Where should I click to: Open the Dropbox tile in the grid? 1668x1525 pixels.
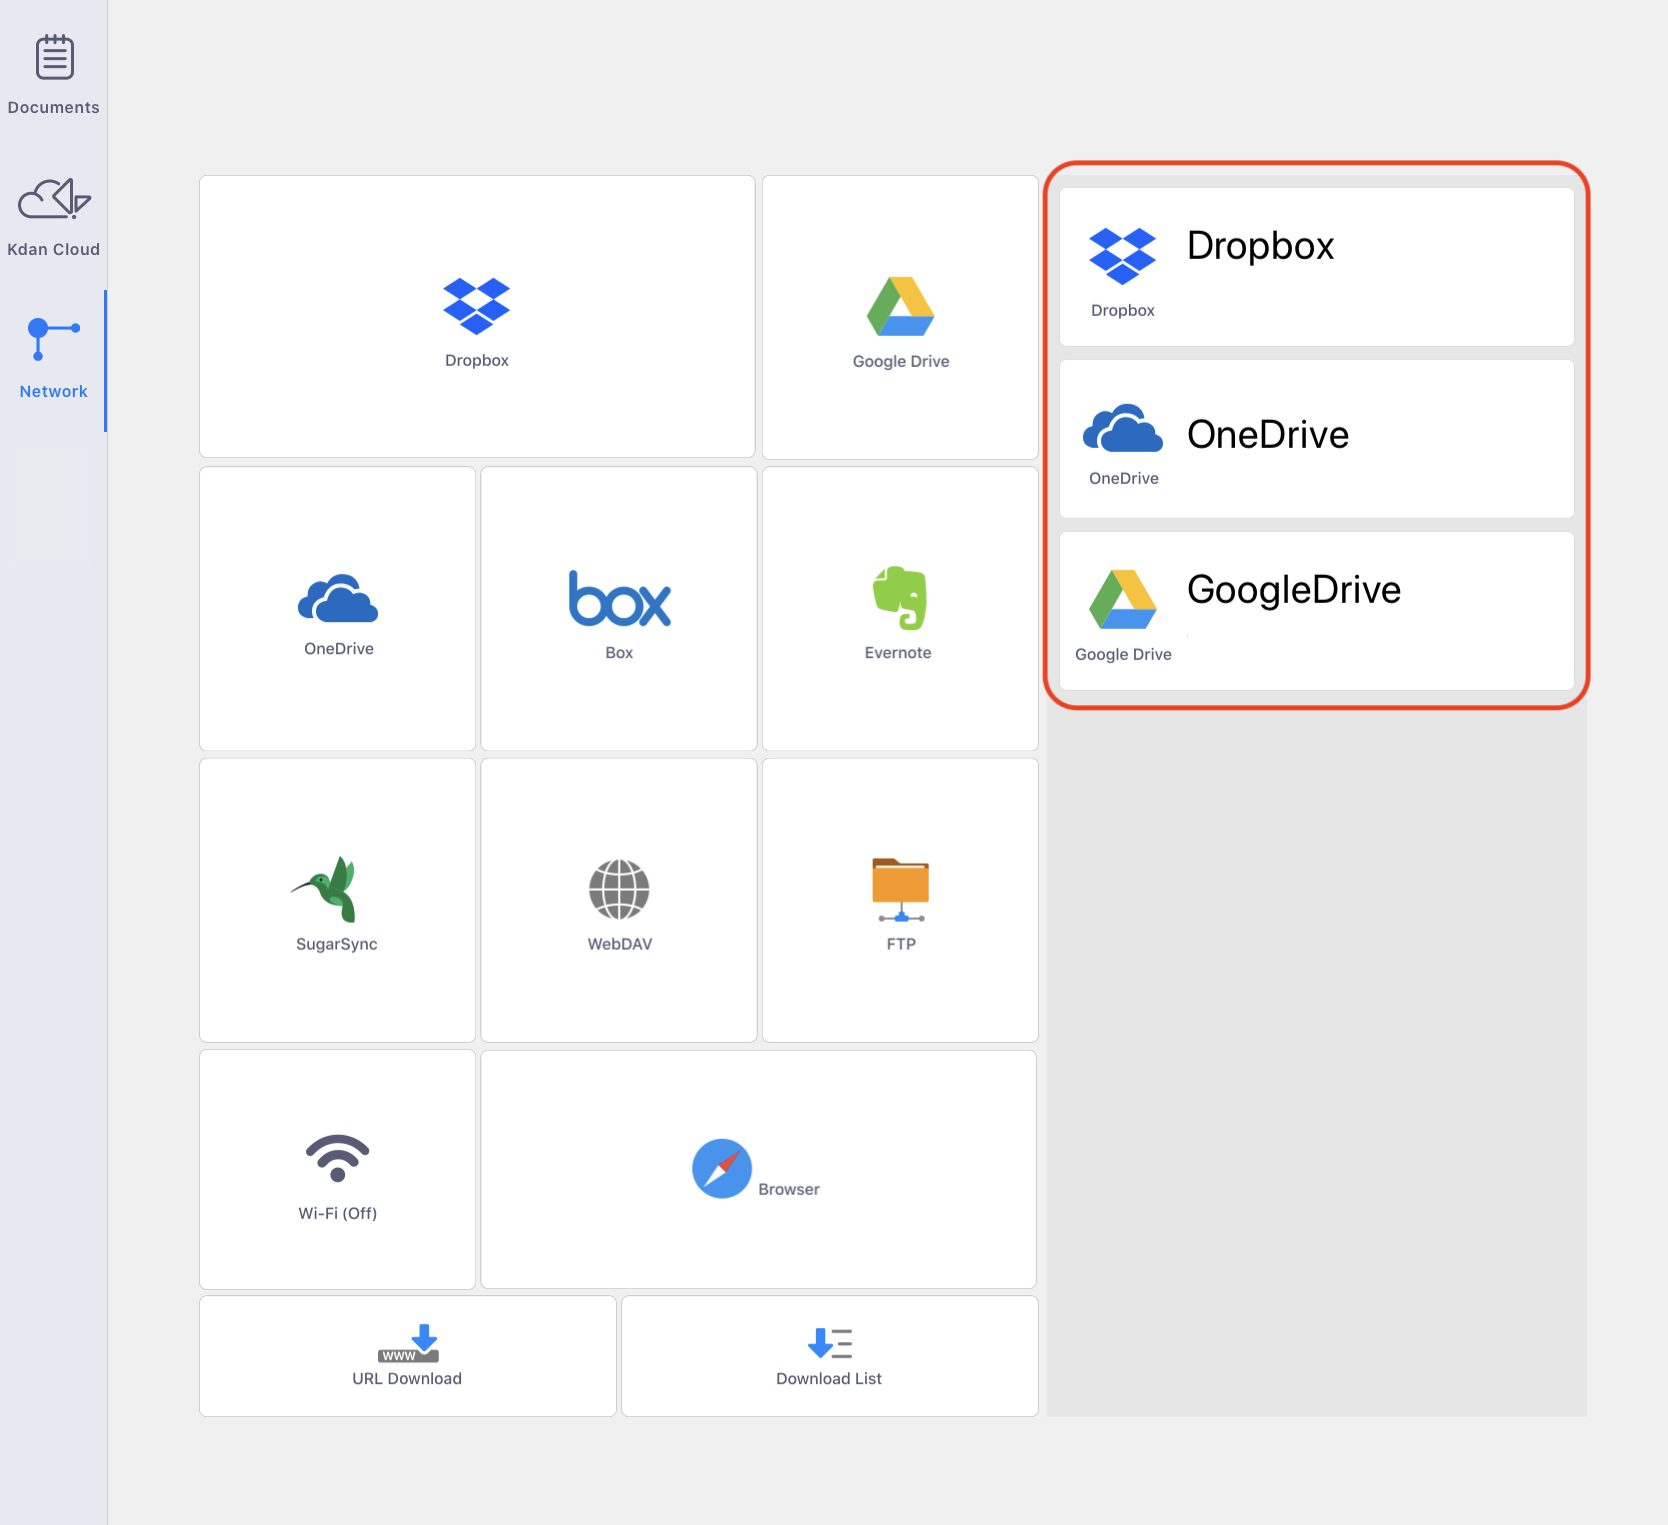[x=477, y=317]
